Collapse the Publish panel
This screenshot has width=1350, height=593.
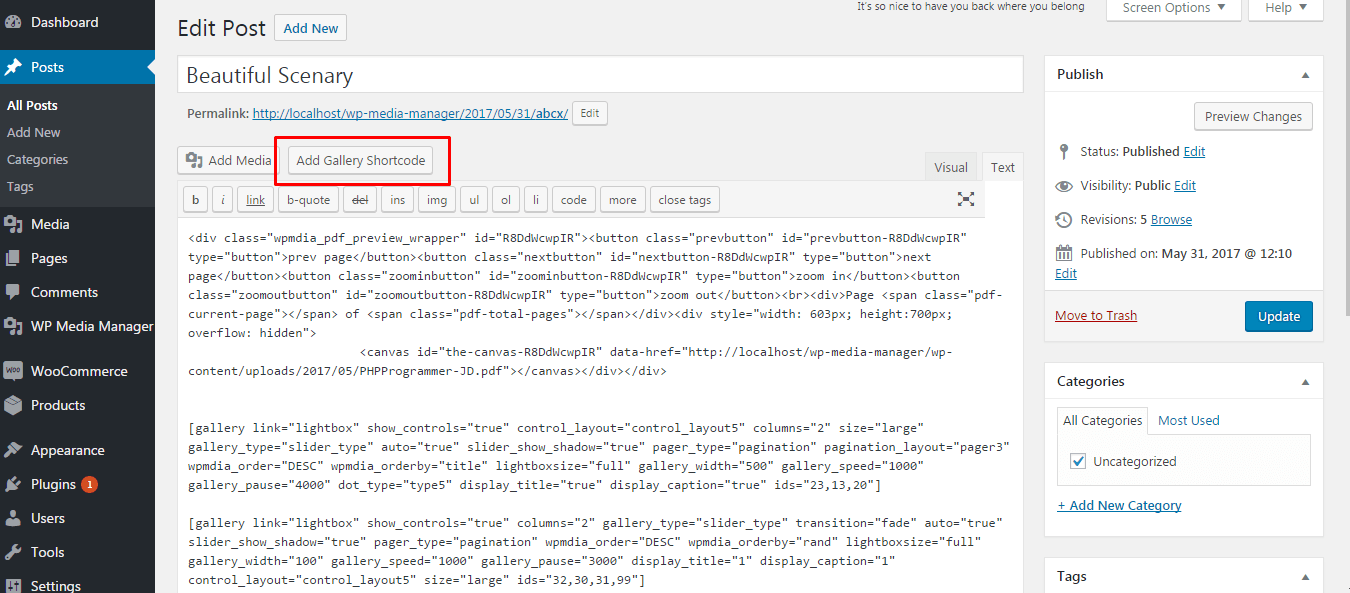pyautogui.click(x=1305, y=74)
